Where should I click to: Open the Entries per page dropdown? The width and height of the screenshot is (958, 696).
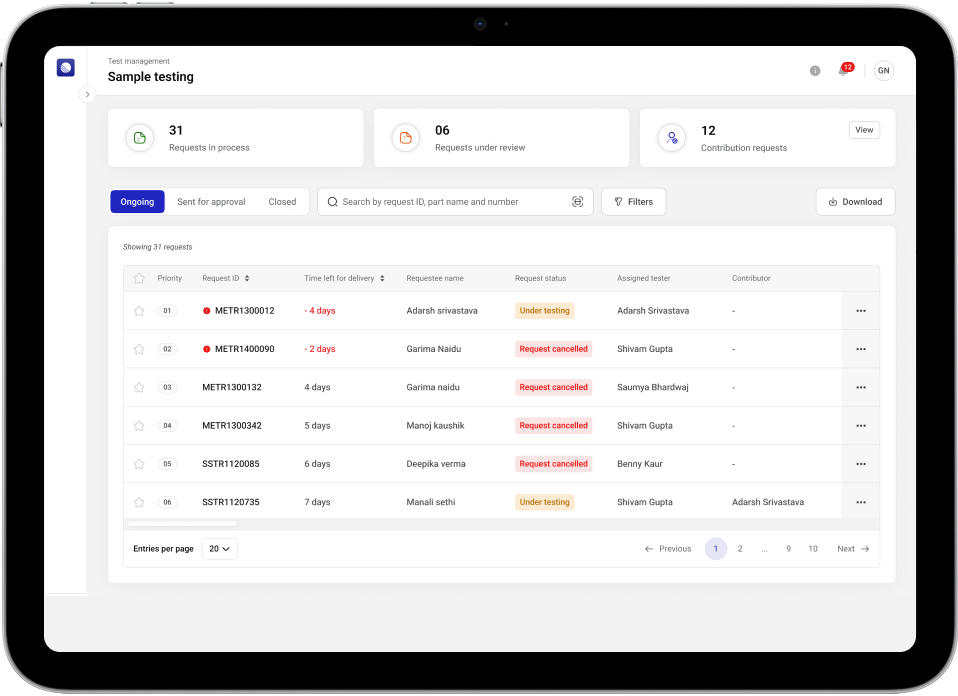[x=219, y=549]
